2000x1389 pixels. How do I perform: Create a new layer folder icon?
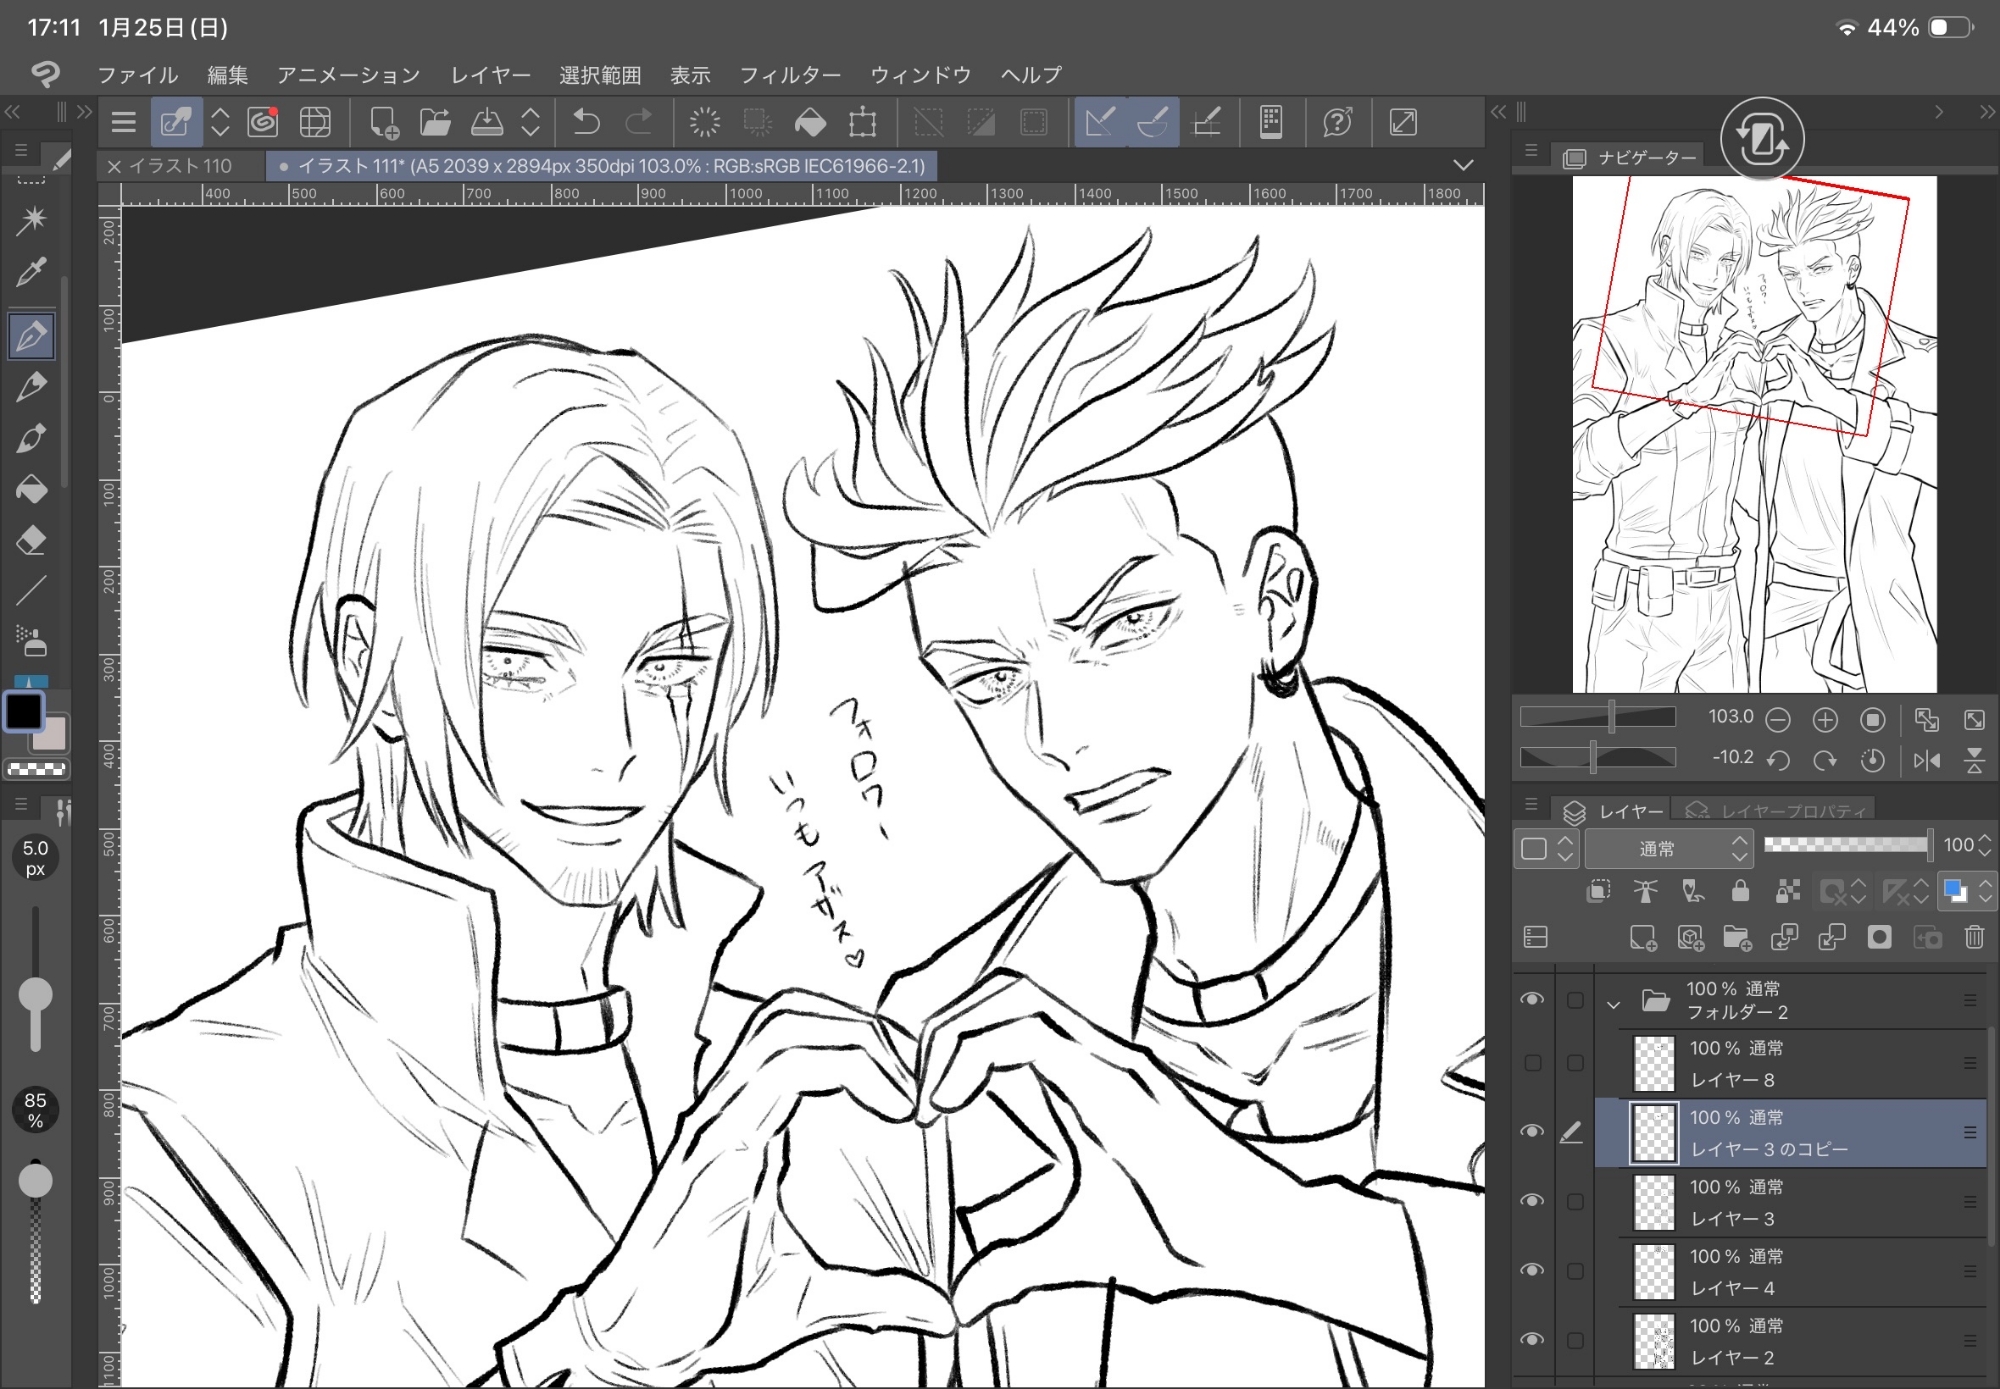(x=1737, y=937)
